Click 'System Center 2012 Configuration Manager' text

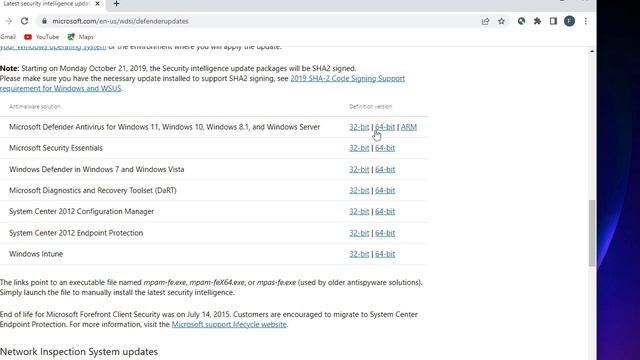pyautogui.click(x=82, y=211)
